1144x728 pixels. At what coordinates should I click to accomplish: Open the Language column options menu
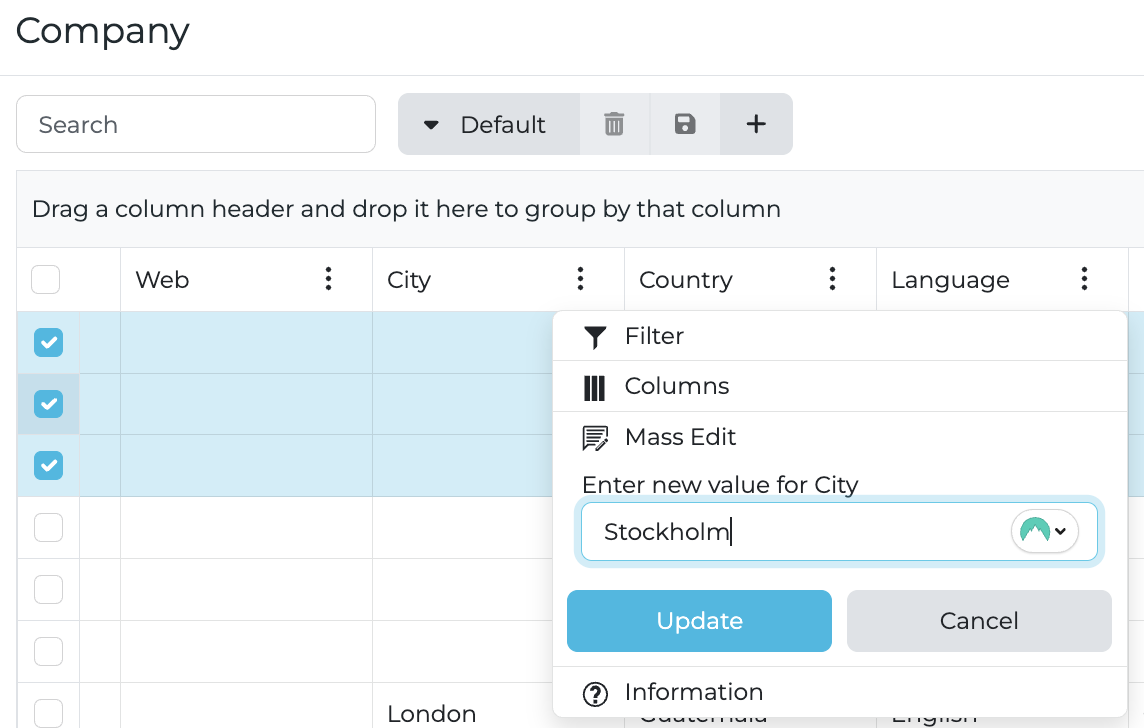tap(1084, 280)
